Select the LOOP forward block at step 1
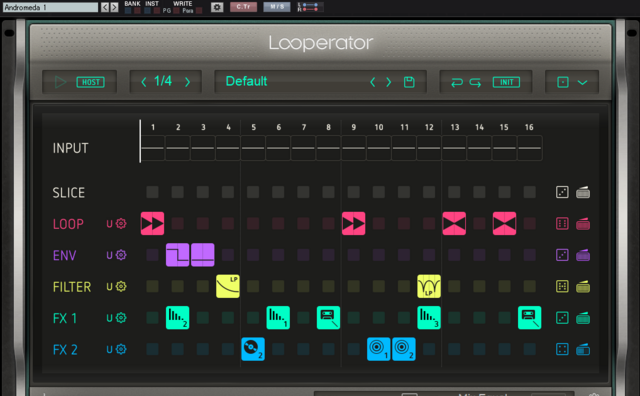 click(x=152, y=223)
